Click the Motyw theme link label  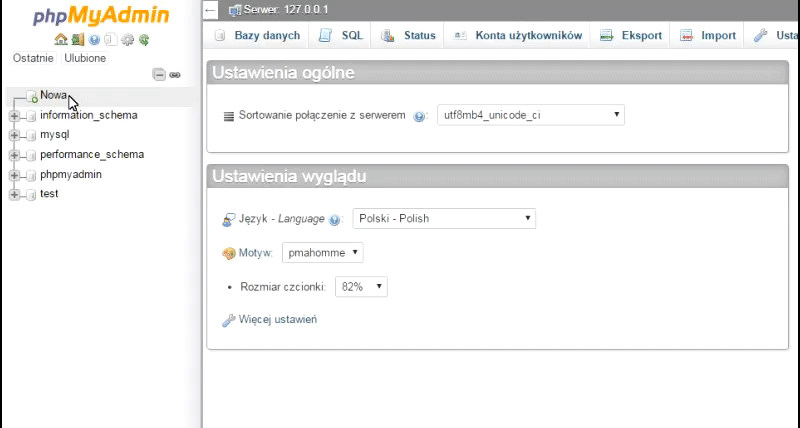[x=256, y=253]
